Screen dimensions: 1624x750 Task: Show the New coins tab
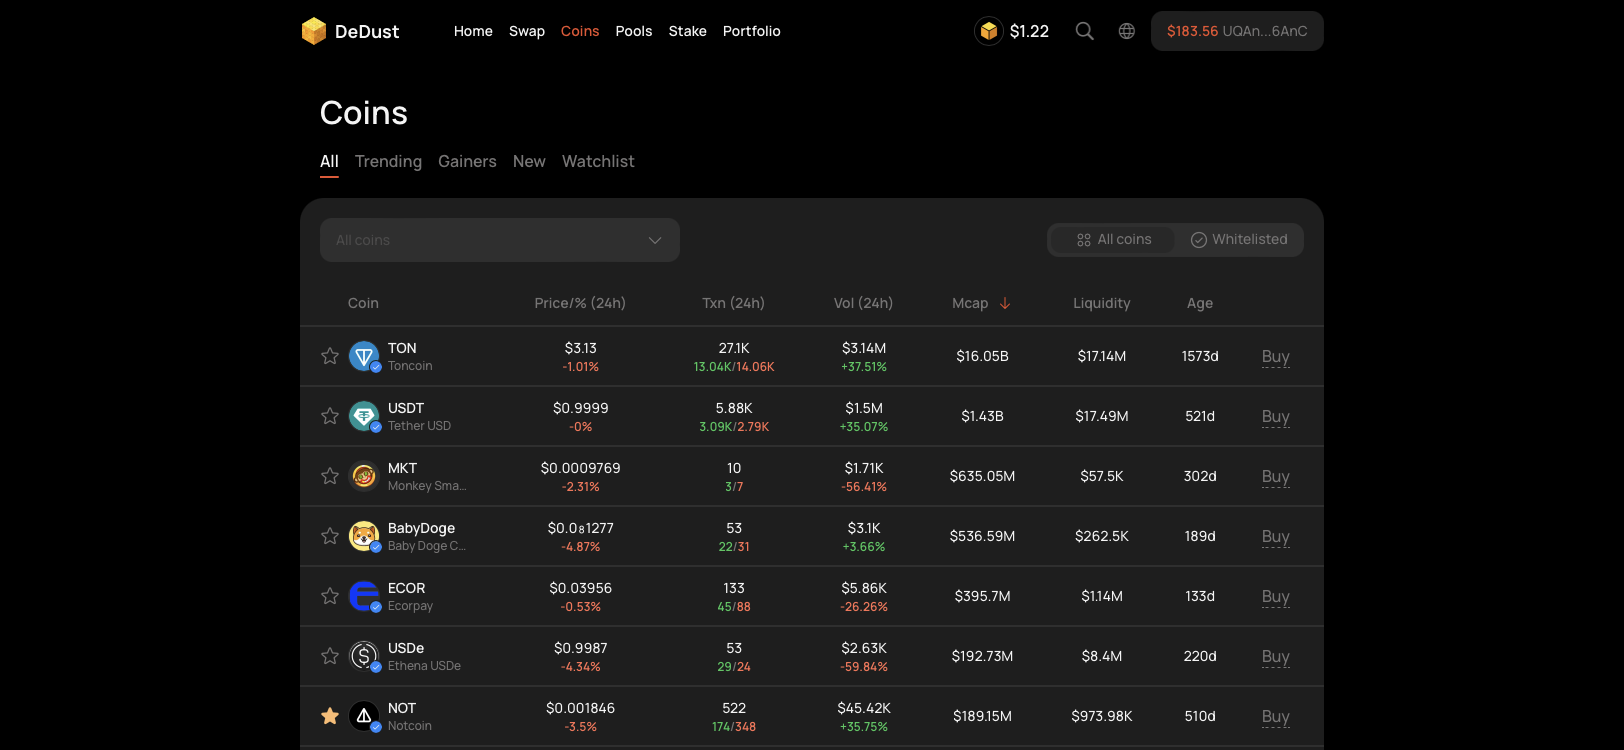pos(529,162)
